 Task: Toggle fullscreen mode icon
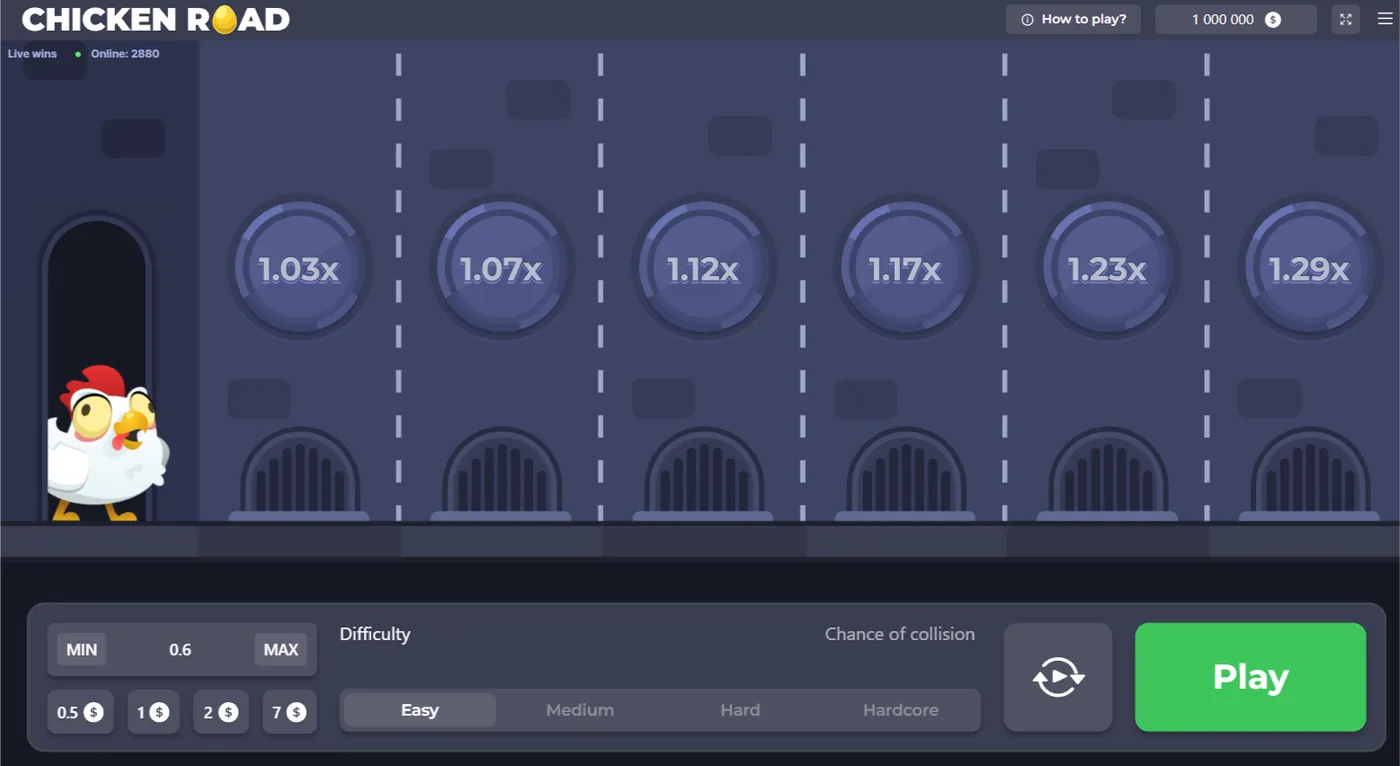coord(1346,19)
